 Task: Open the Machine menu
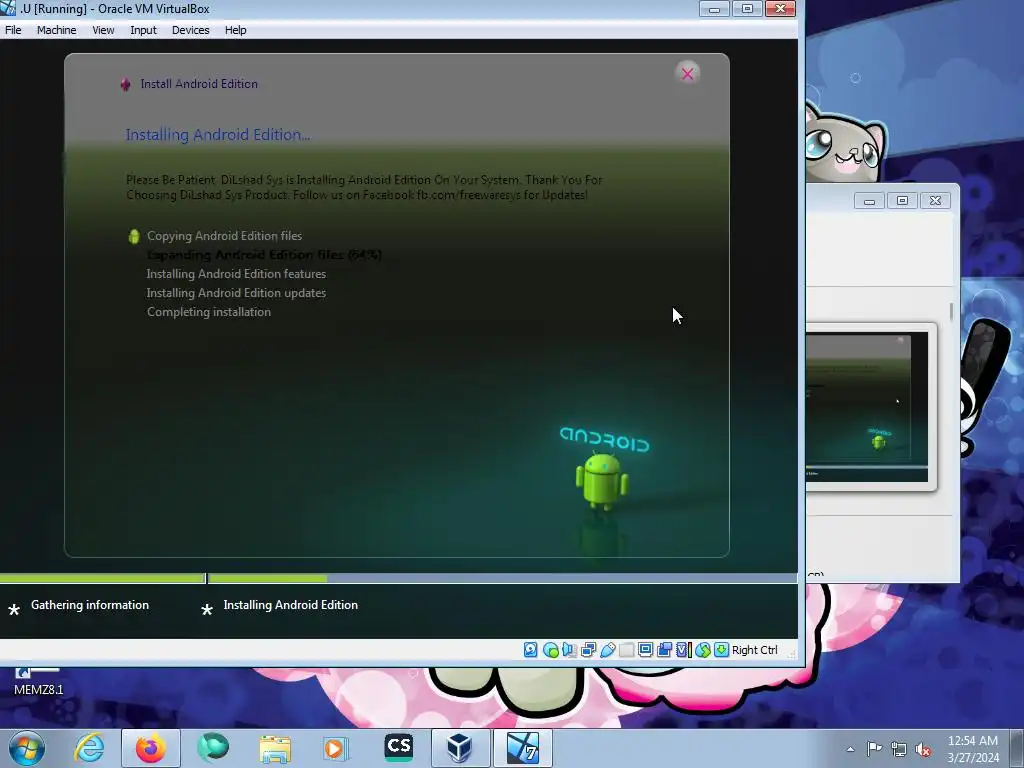(56, 30)
